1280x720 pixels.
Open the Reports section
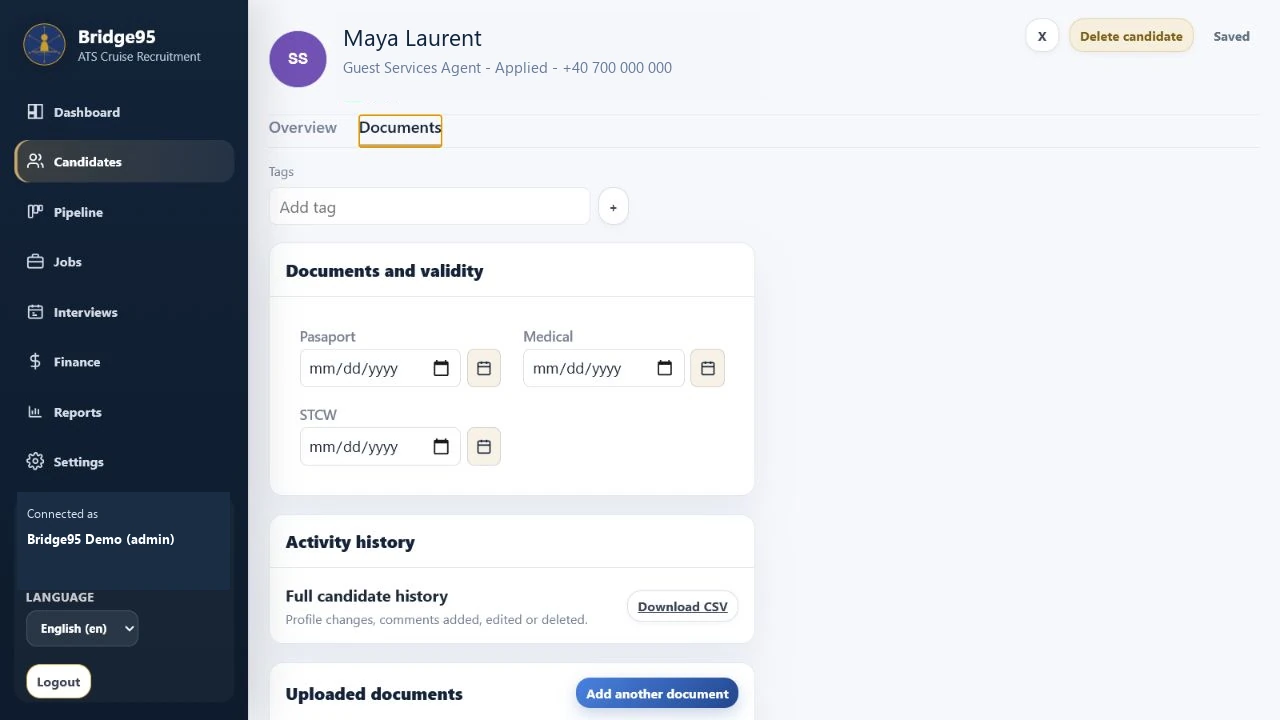pos(124,412)
